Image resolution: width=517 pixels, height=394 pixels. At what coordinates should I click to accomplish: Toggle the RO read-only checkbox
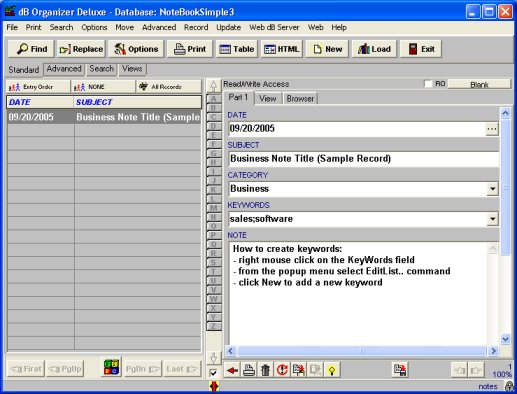428,84
